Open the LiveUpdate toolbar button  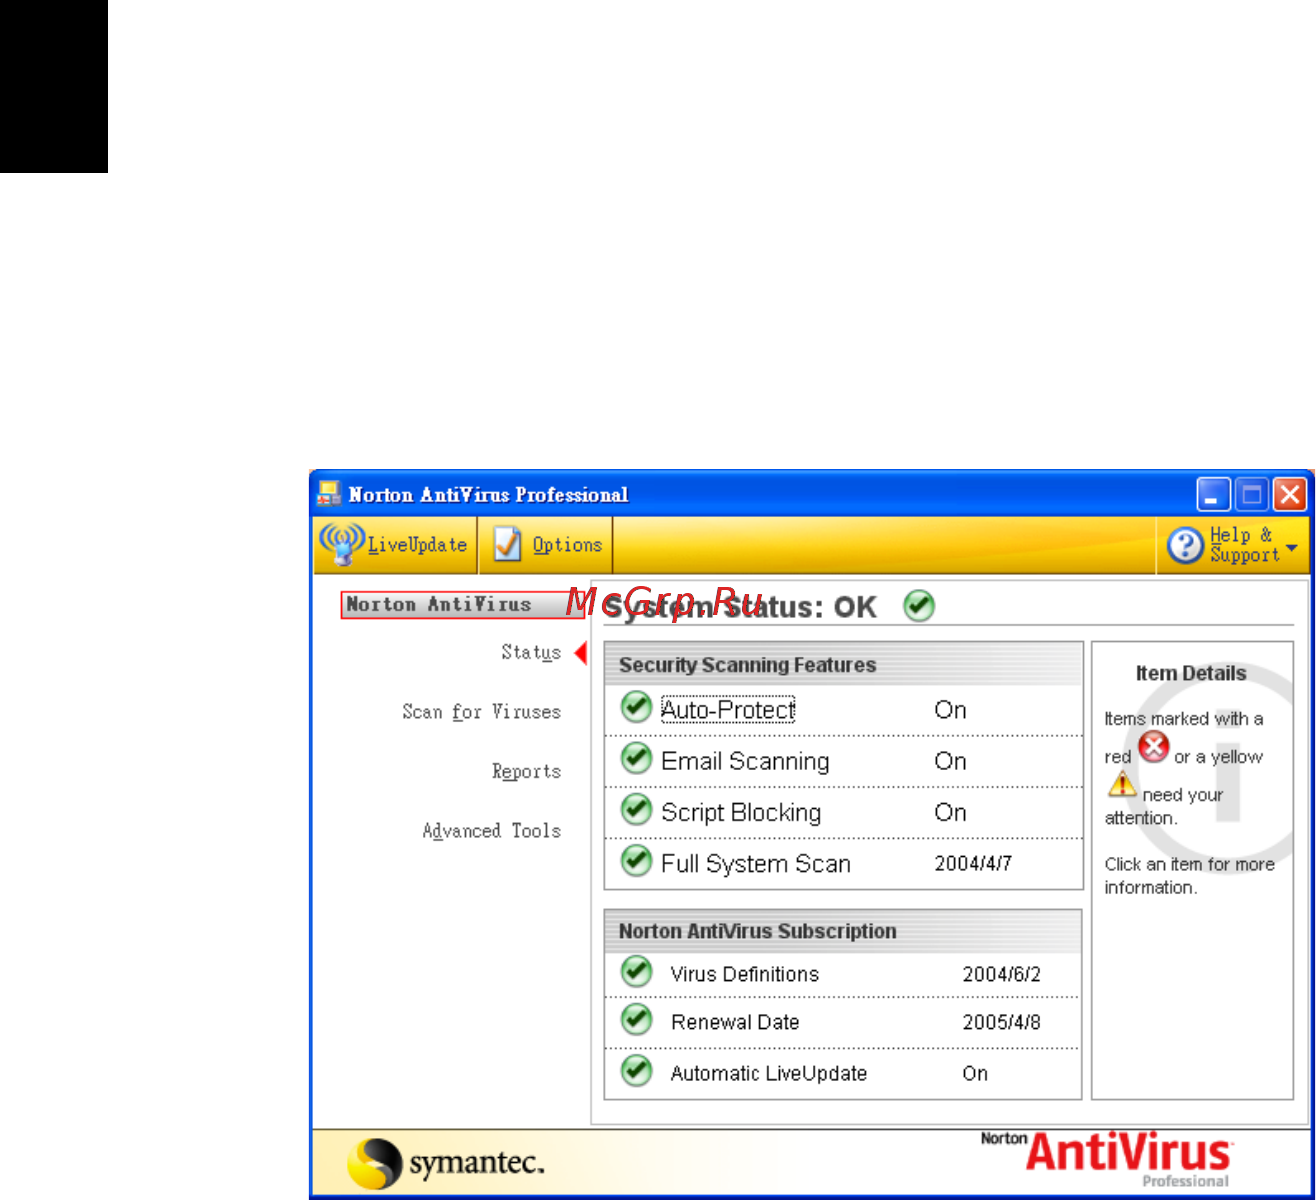coord(395,545)
